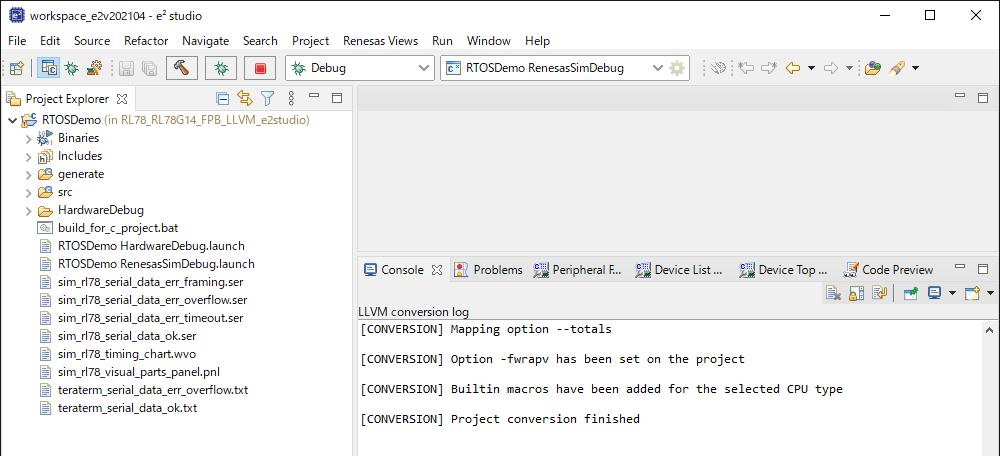
Task: Switch to the Problems tab
Action: pos(489,270)
